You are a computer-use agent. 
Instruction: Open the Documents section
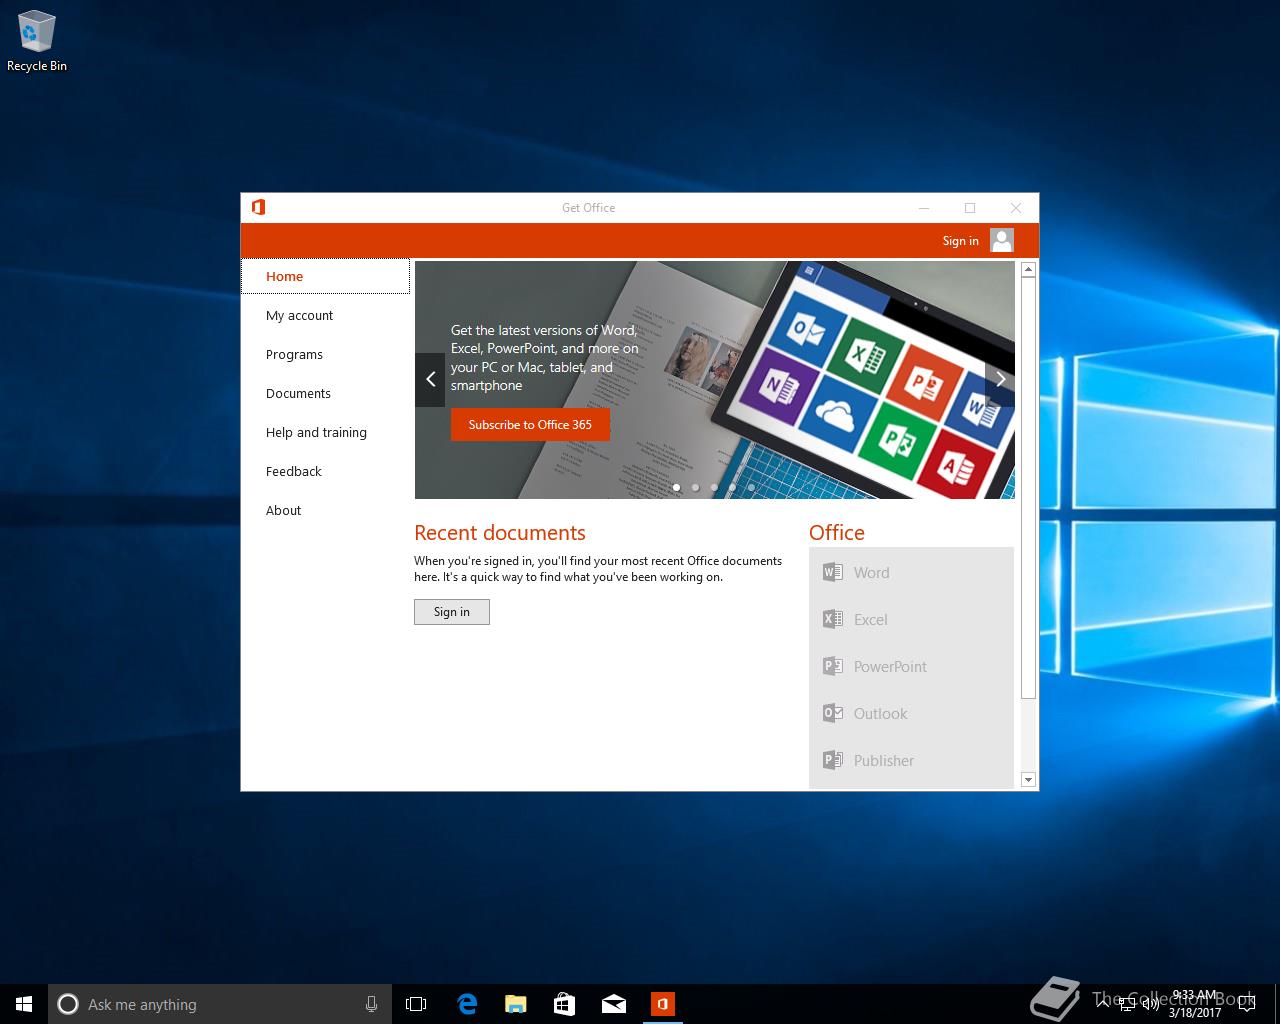coord(325,393)
